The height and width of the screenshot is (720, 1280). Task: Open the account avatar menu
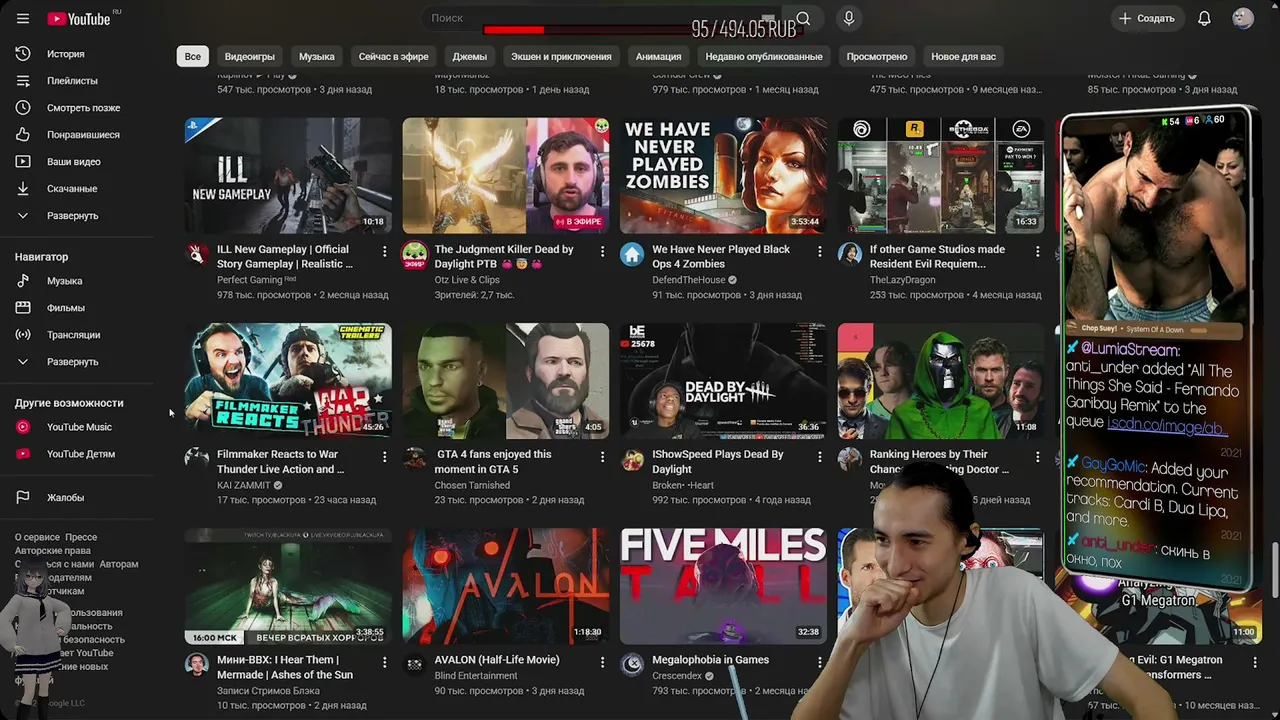pyautogui.click(x=1243, y=18)
